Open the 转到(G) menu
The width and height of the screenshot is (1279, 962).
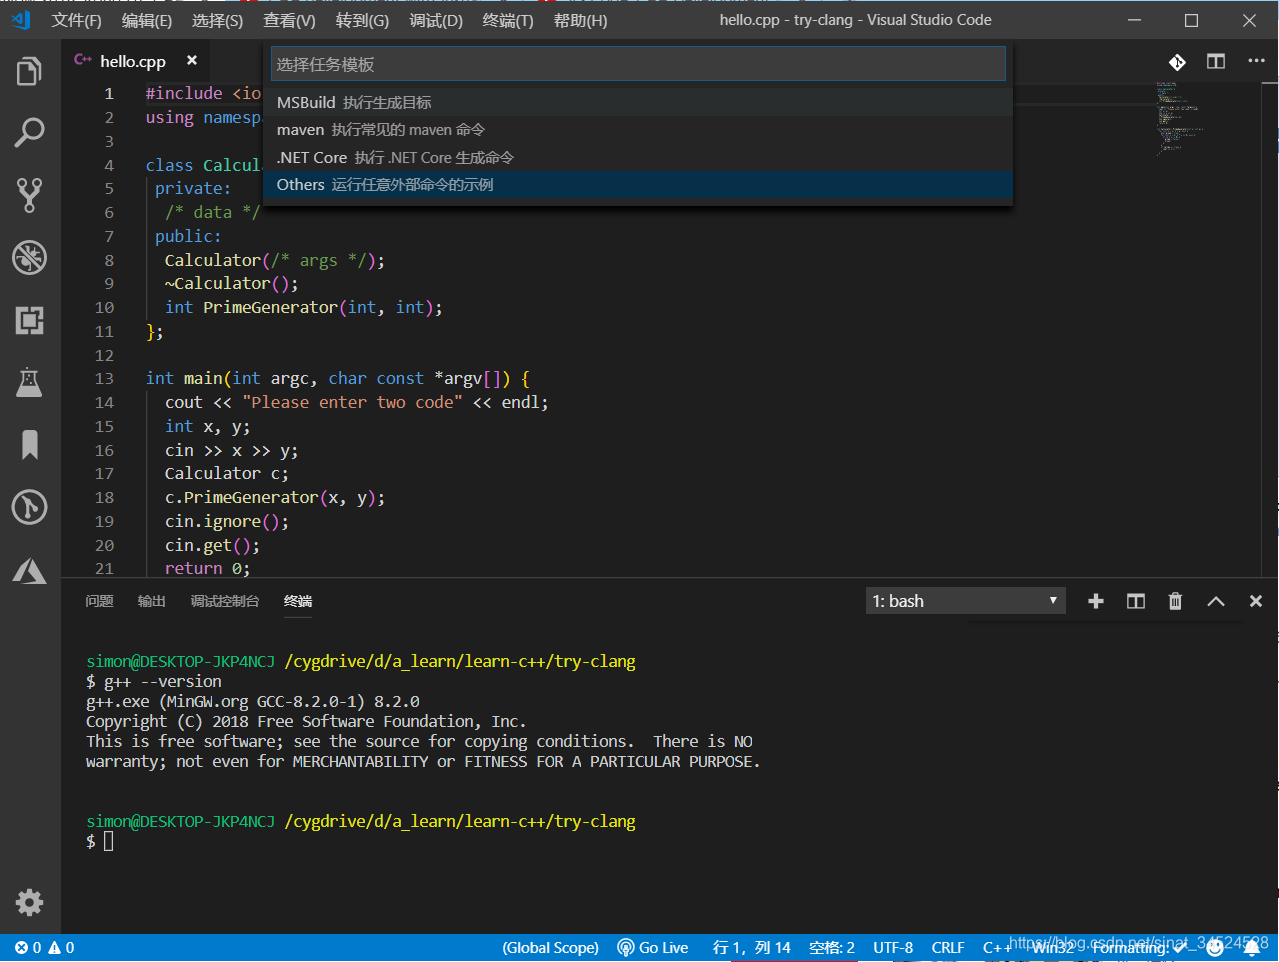[362, 20]
